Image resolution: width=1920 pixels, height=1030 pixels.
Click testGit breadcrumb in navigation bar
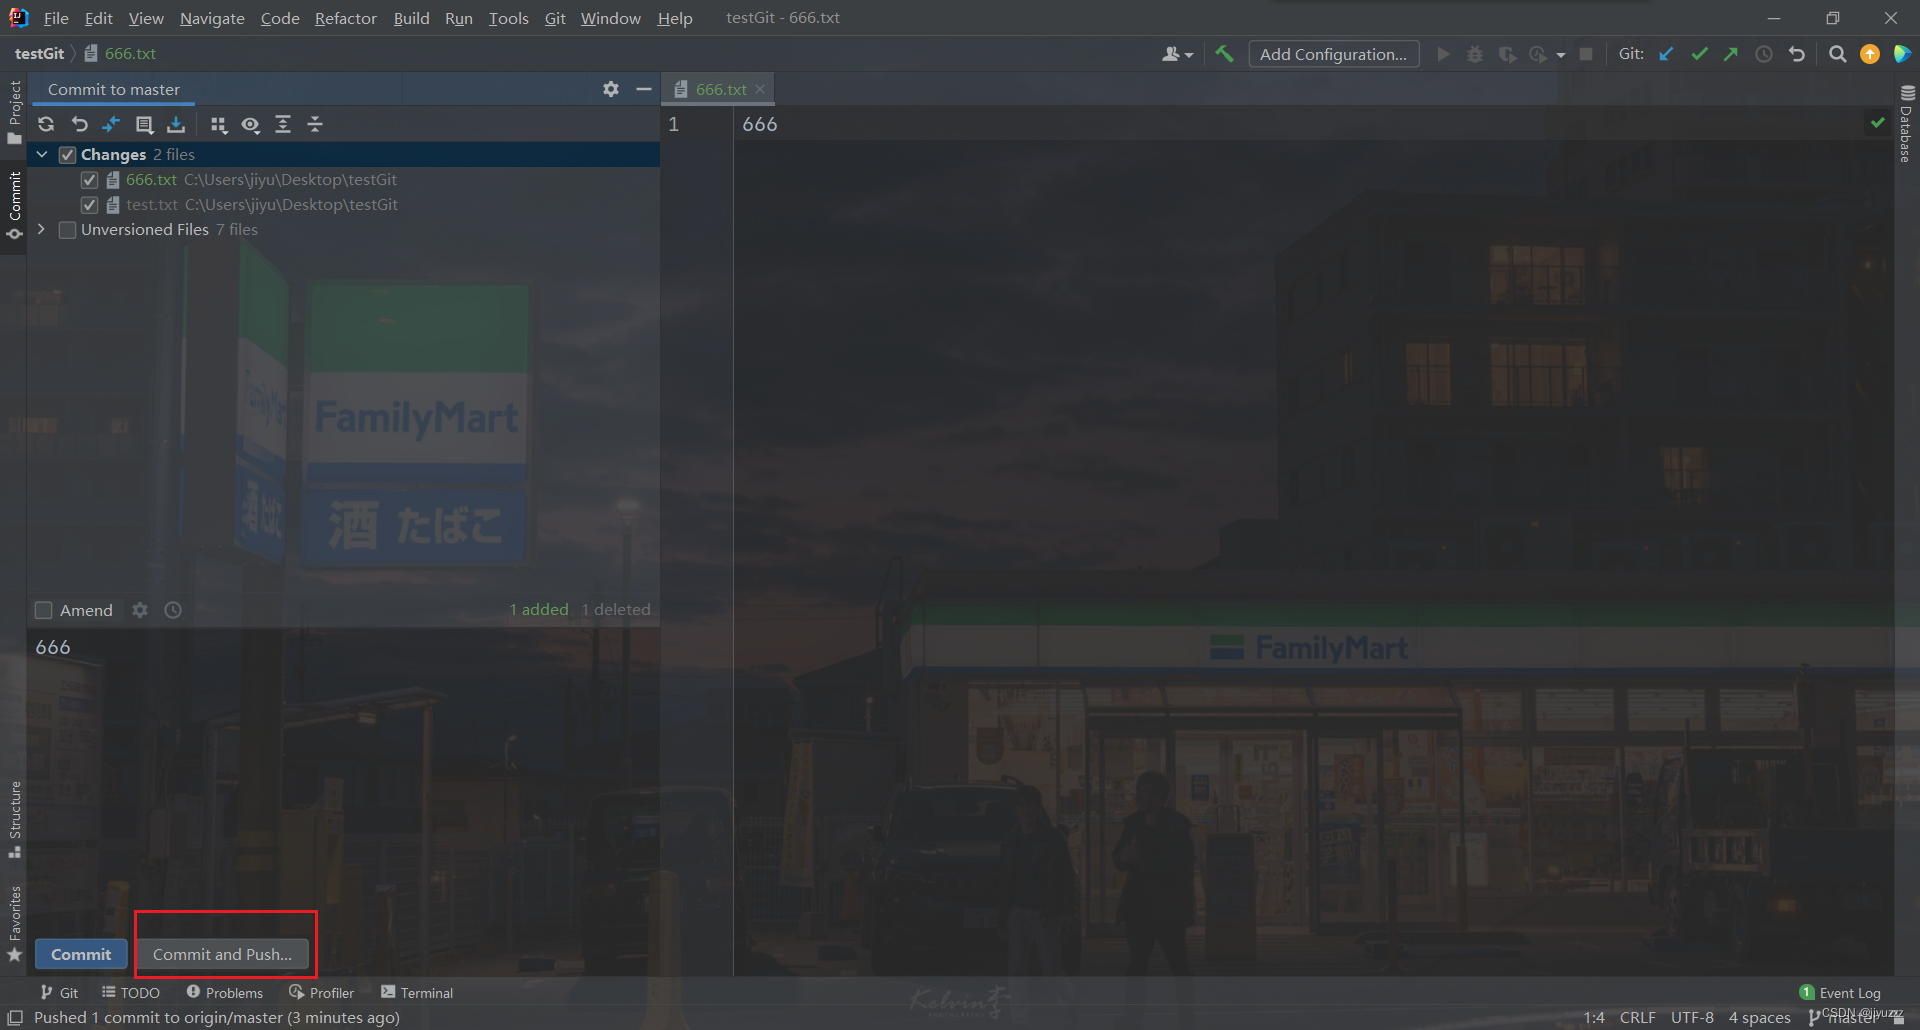point(39,54)
